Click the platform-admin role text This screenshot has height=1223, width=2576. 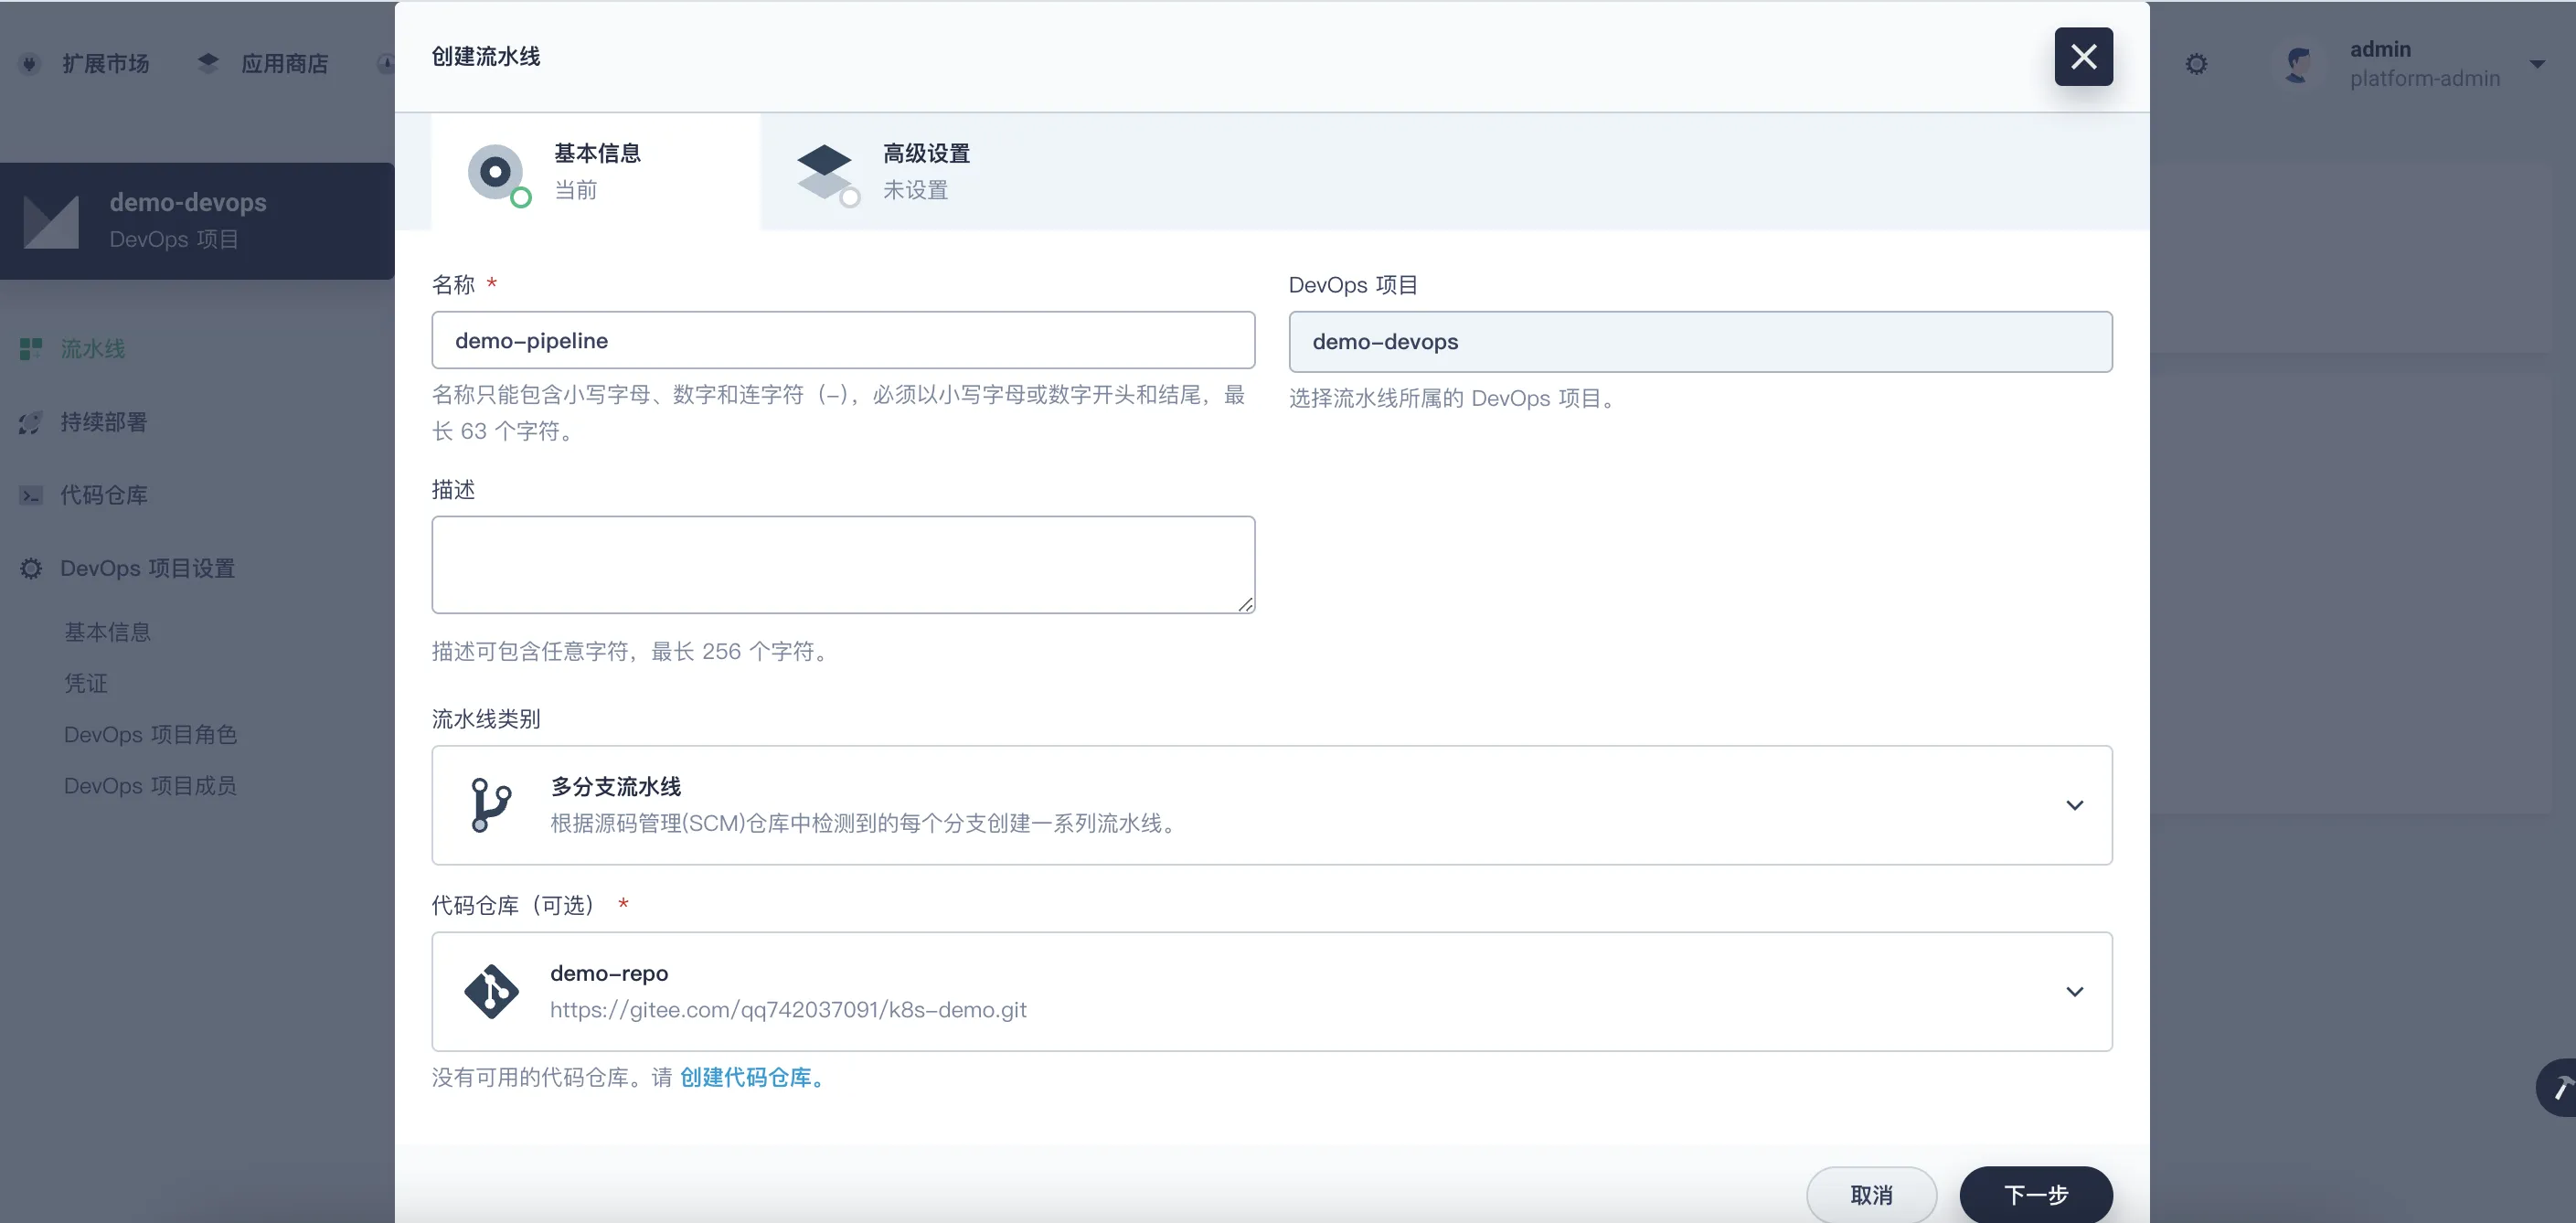coord(2424,78)
